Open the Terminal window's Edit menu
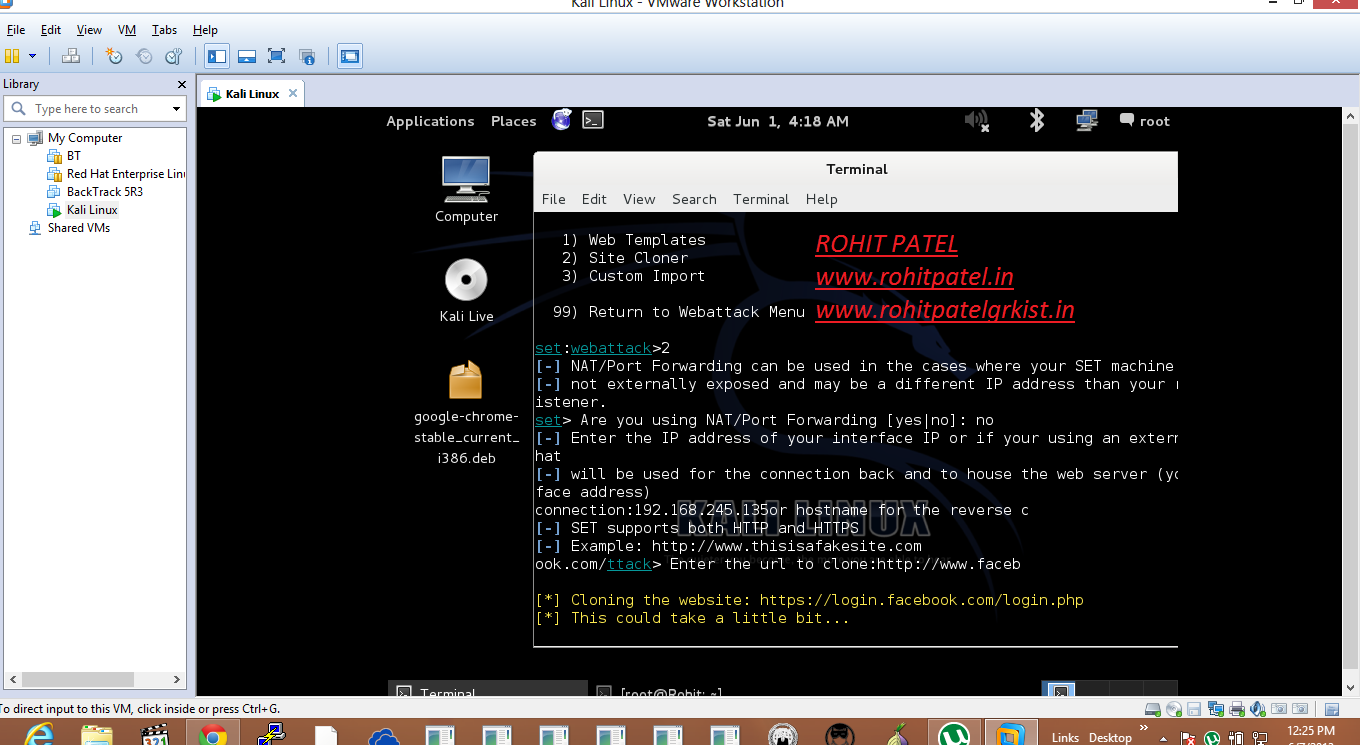The height and width of the screenshot is (745, 1360). 594,199
